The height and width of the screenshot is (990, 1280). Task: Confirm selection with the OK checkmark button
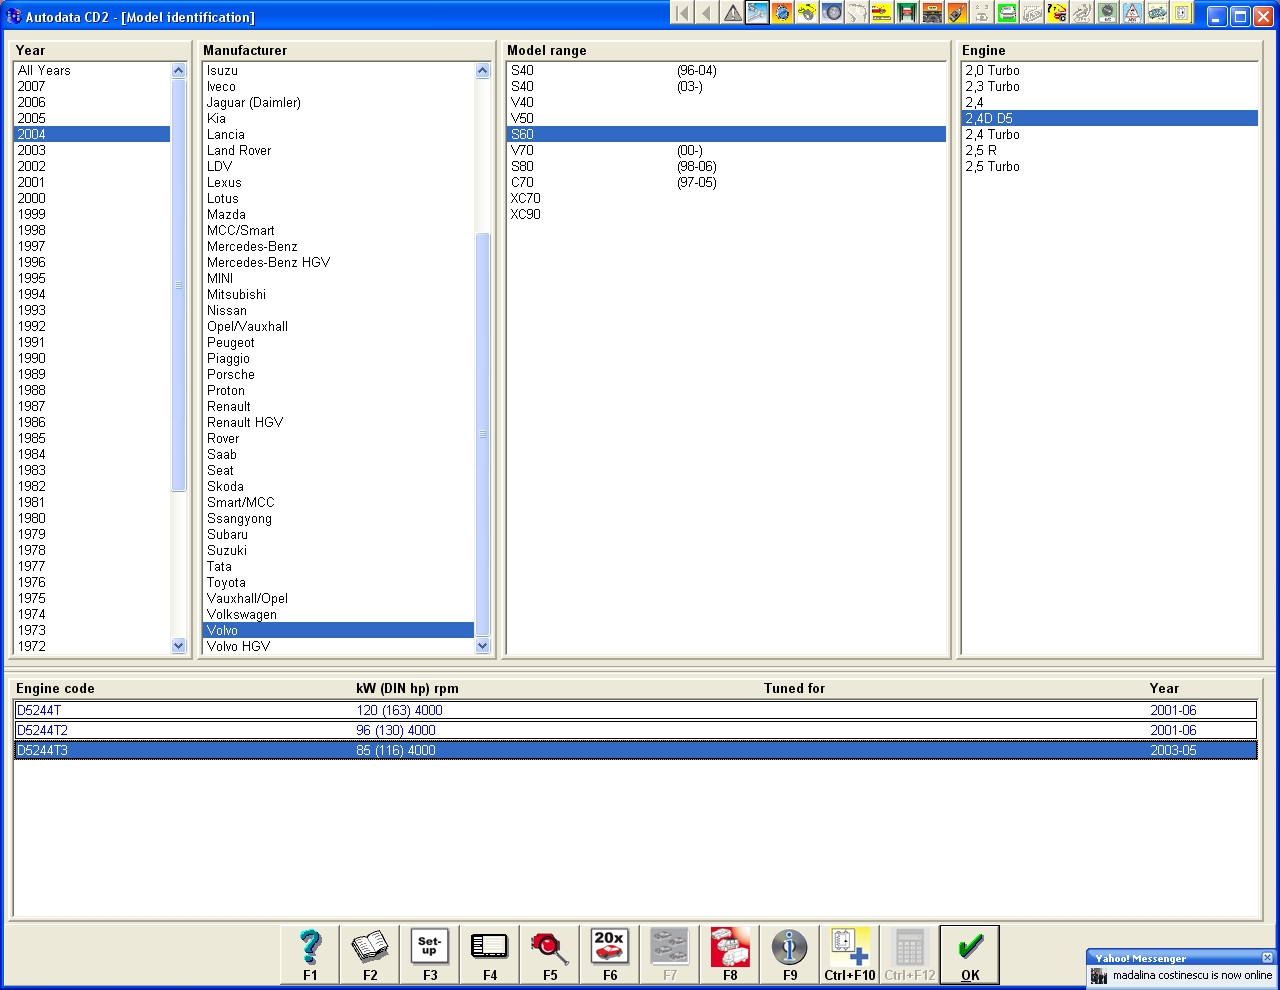pyautogui.click(x=970, y=955)
